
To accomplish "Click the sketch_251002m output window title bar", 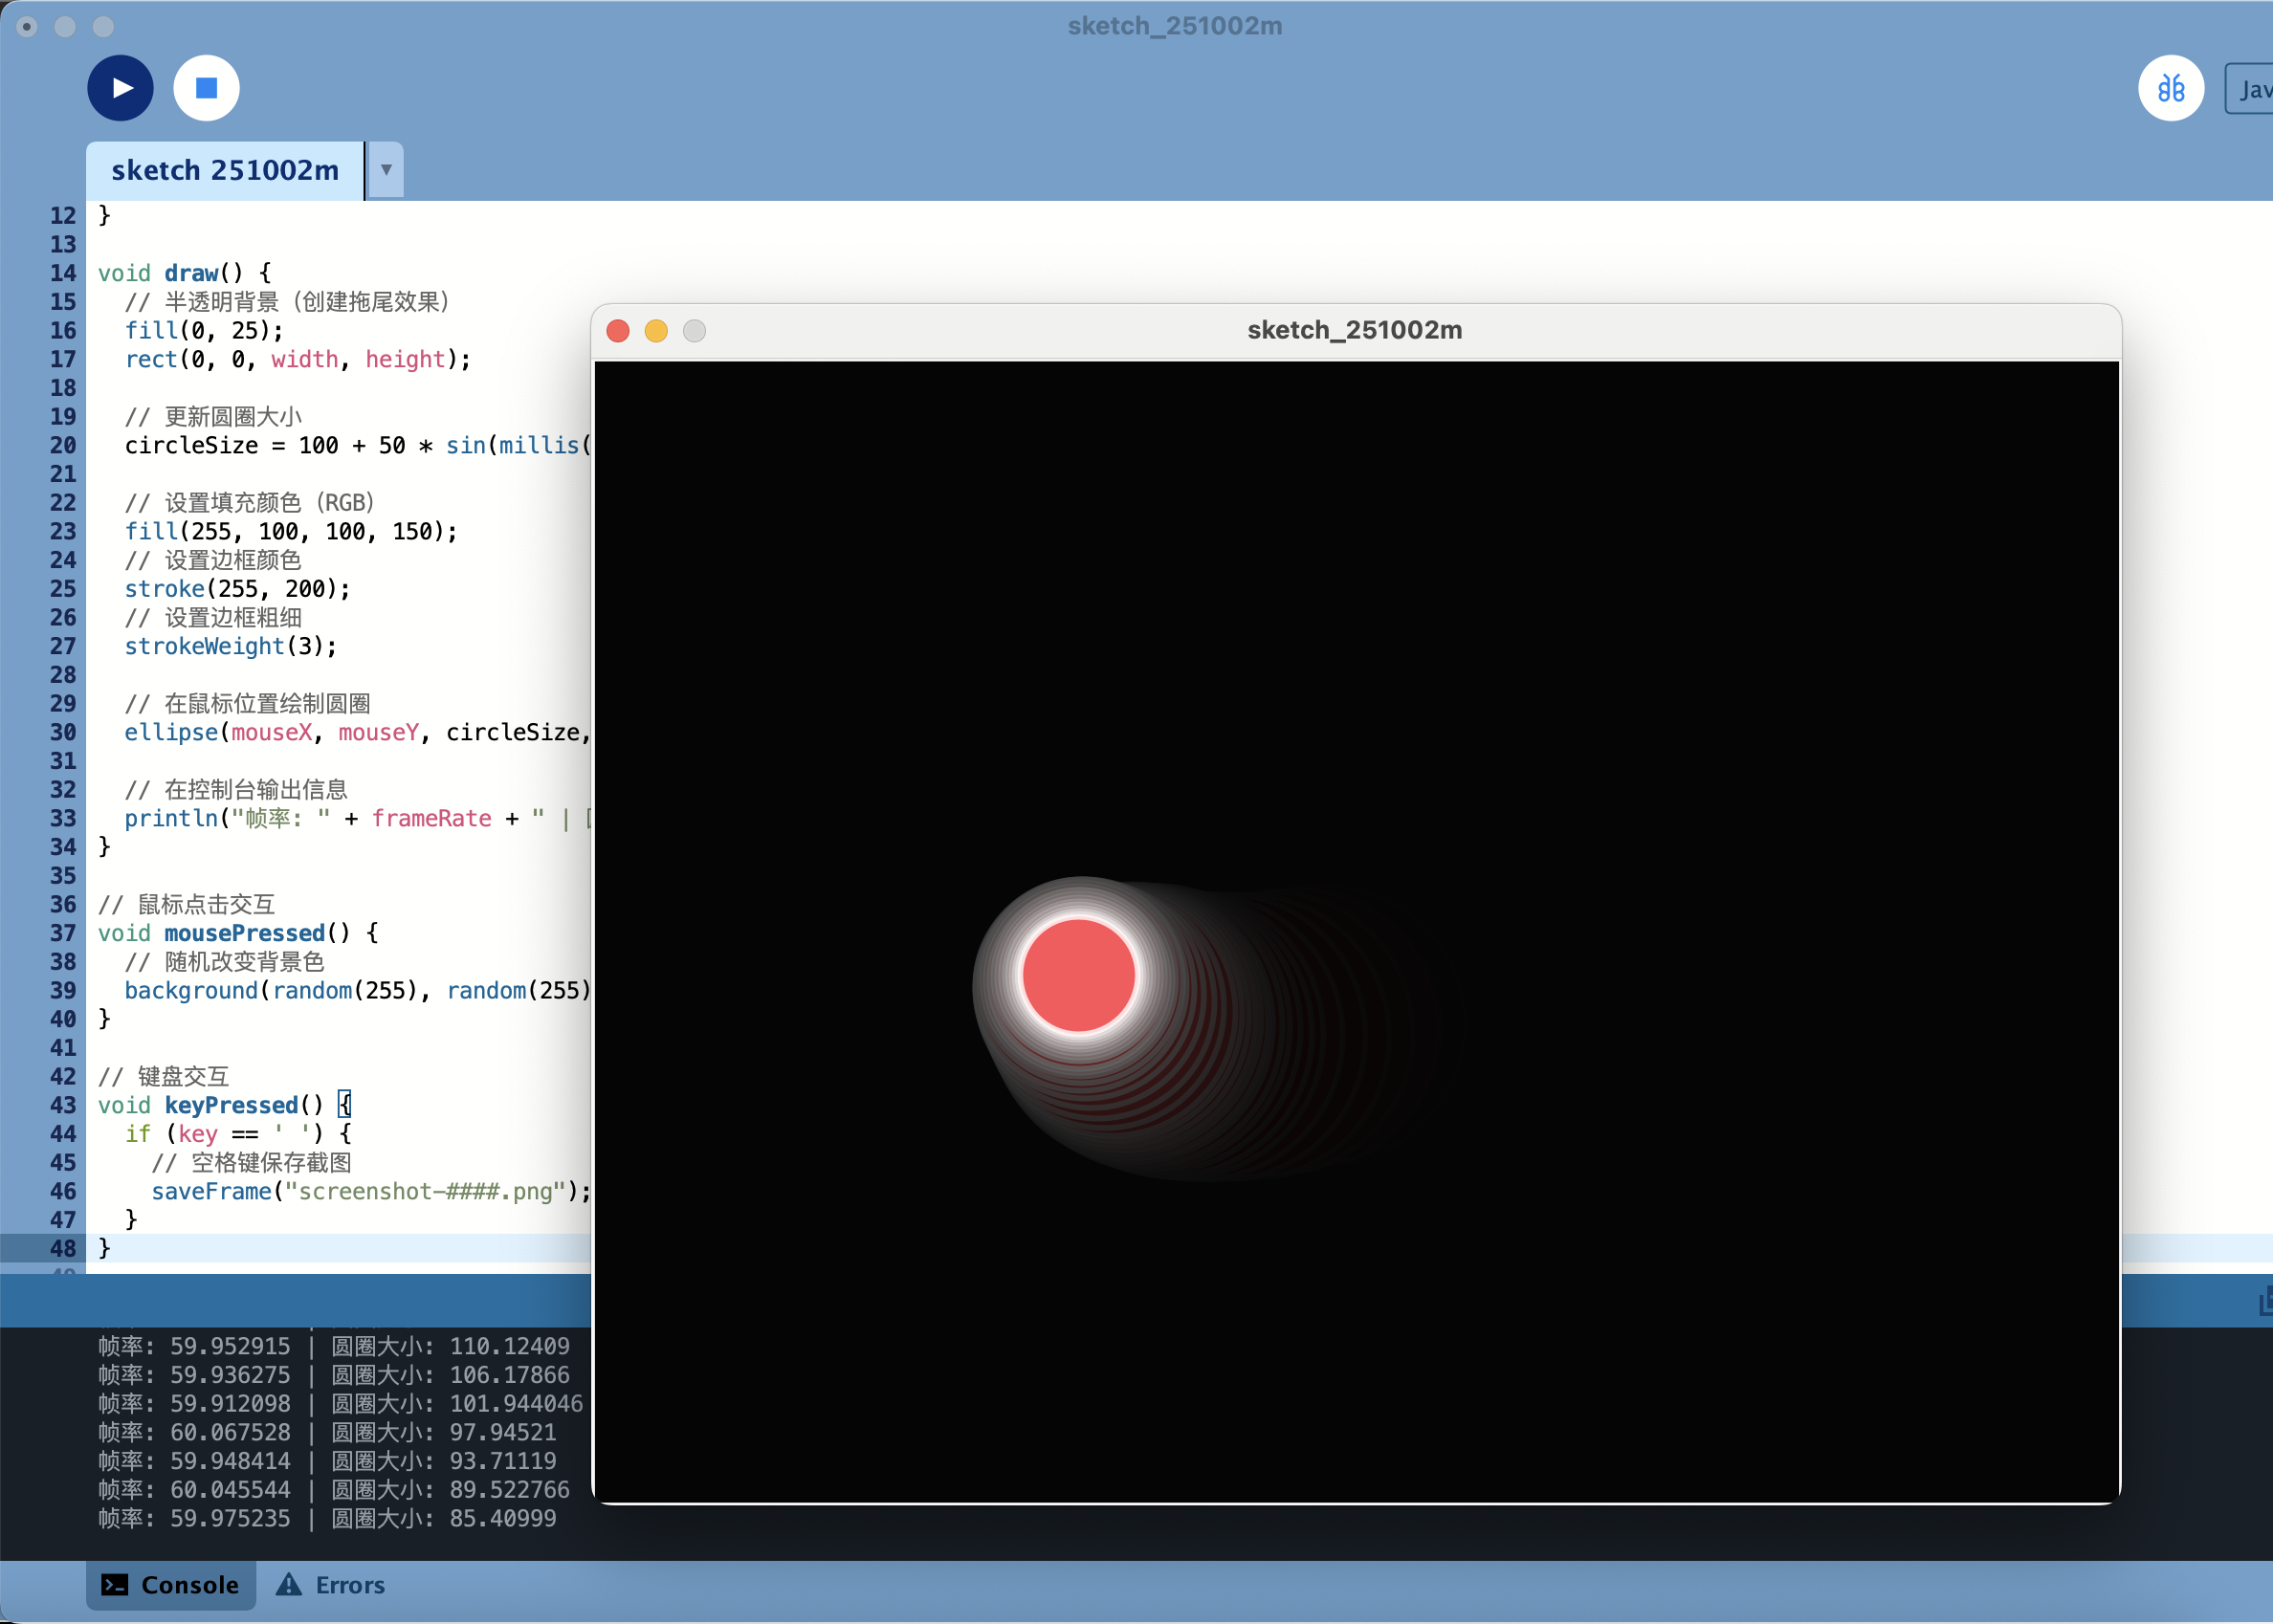I will (x=1353, y=330).
